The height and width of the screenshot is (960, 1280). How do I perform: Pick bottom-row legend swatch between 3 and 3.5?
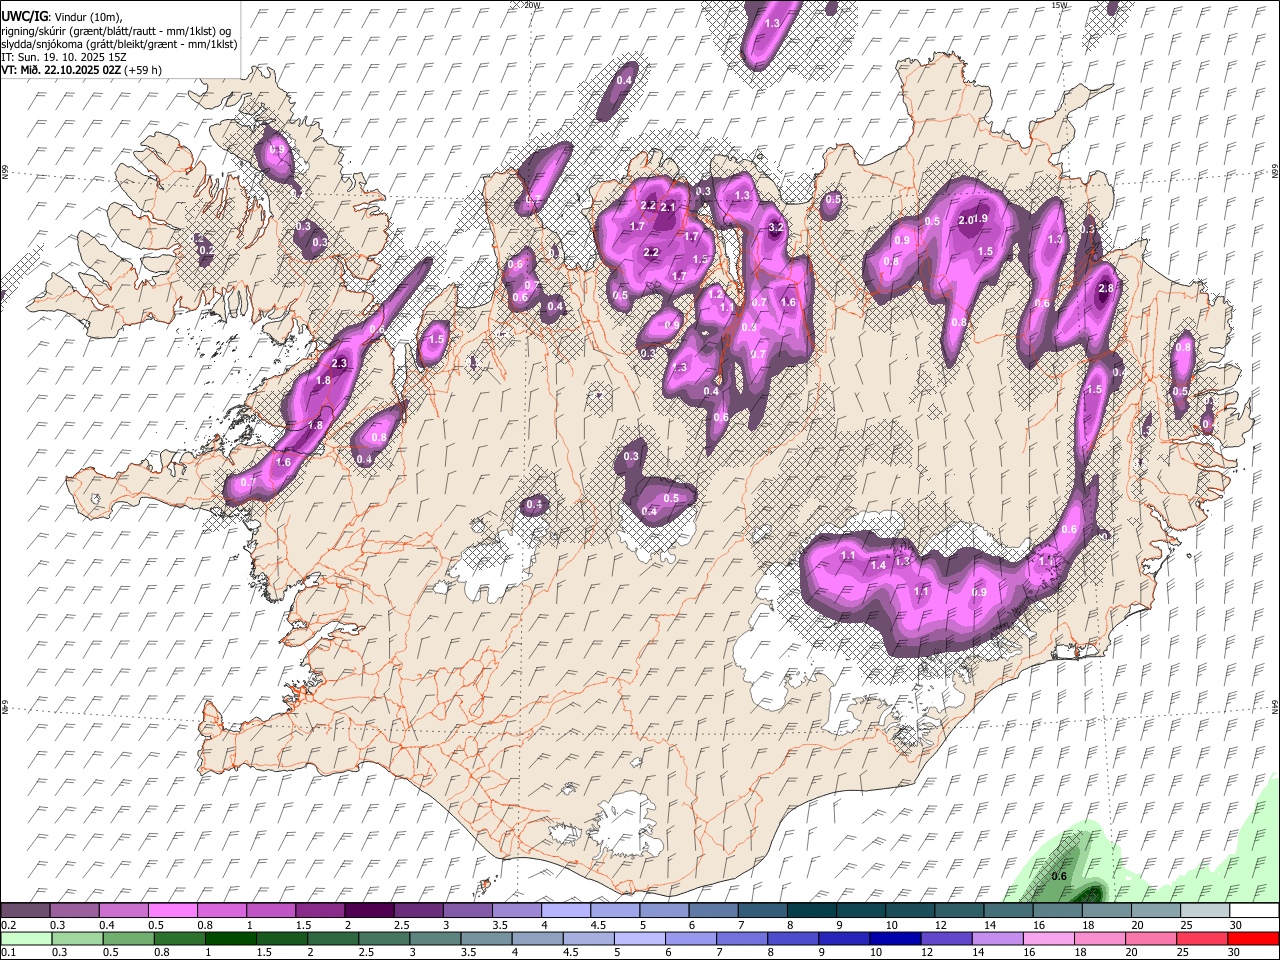(434, 938)
